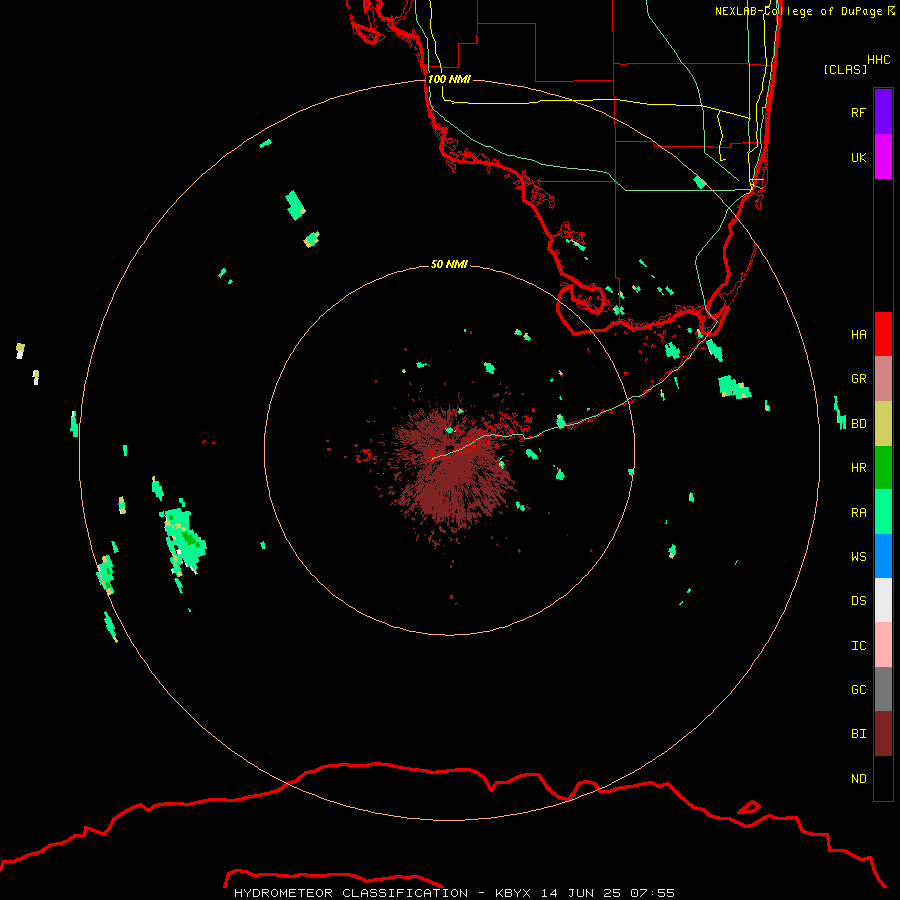
Task: Click the RA light green legend swatch
Action: pos(883,512)
